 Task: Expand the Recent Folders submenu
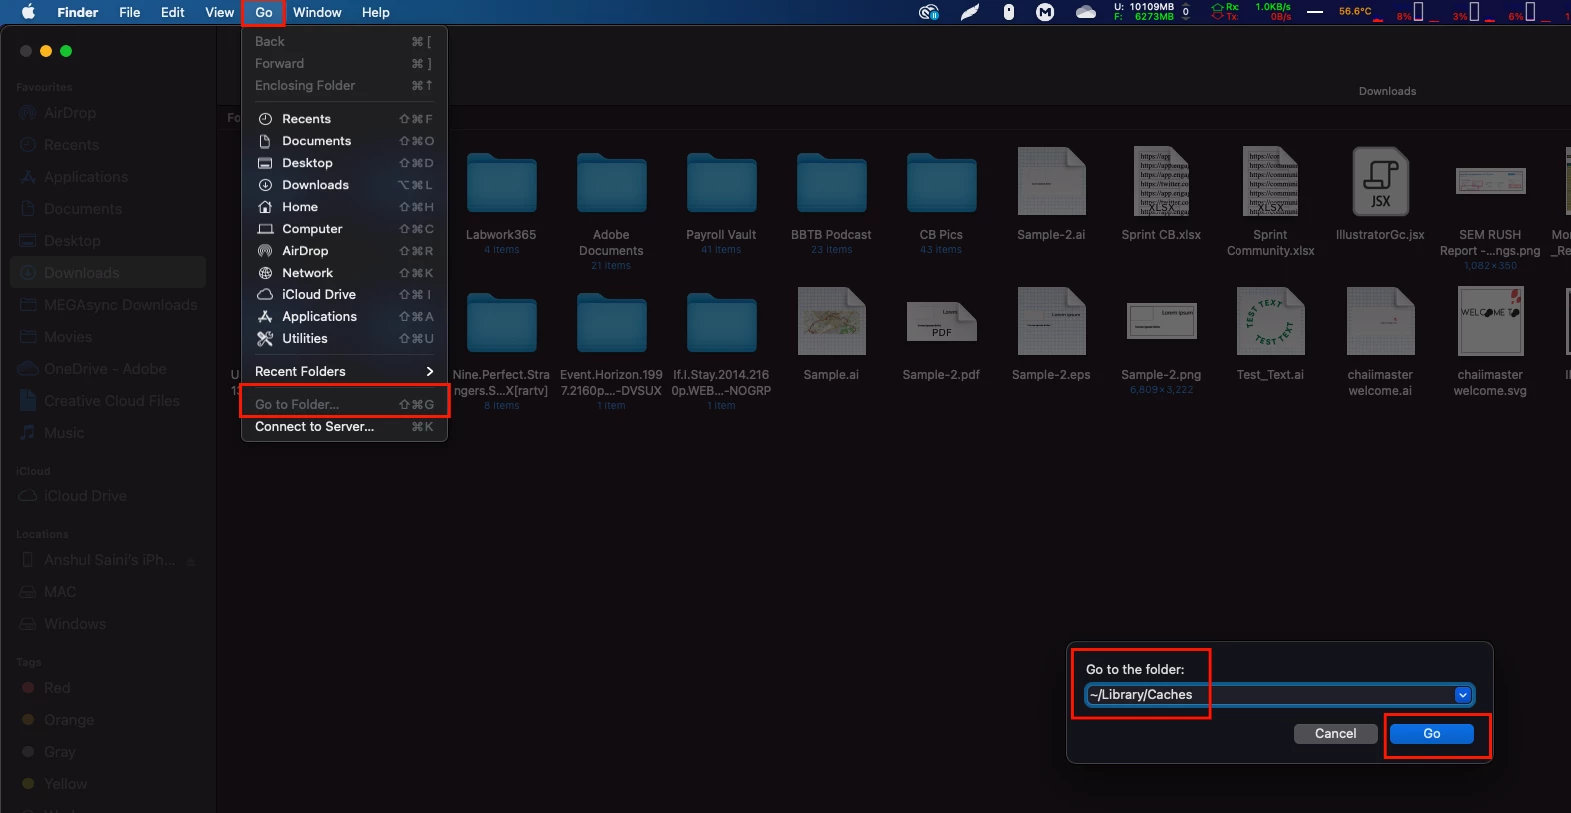point(344,372)
